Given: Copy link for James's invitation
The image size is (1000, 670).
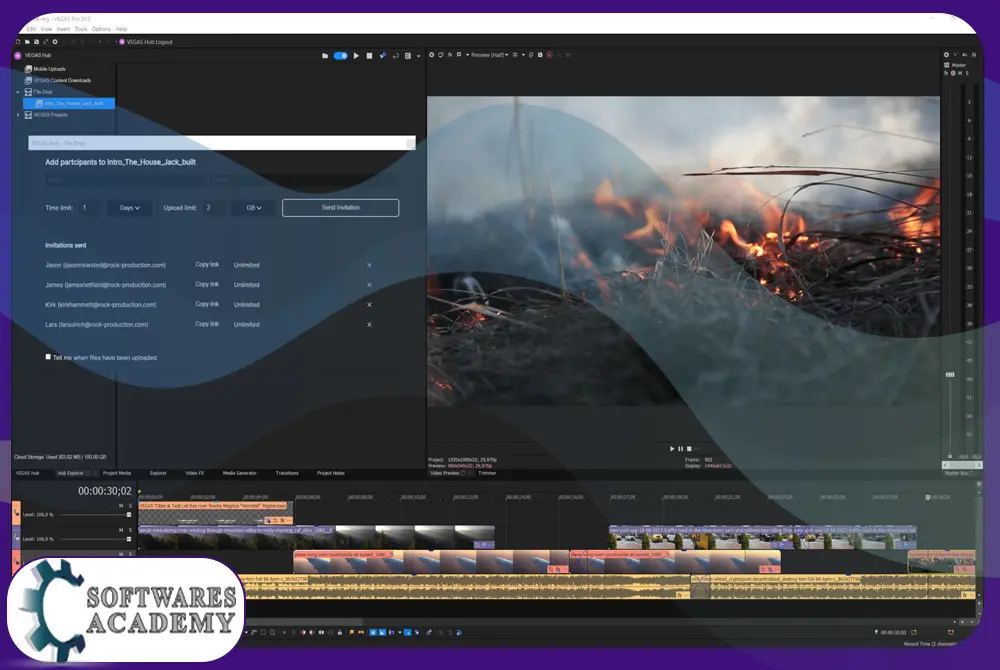Looking at the screenshot, I should pos(207,284).
